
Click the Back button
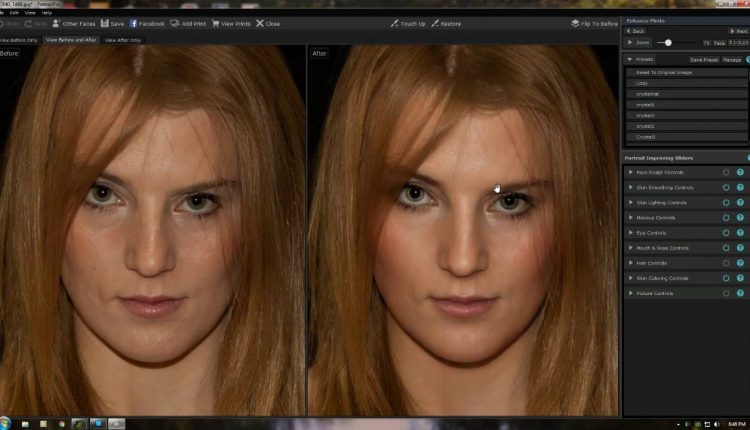pos(636,31)
